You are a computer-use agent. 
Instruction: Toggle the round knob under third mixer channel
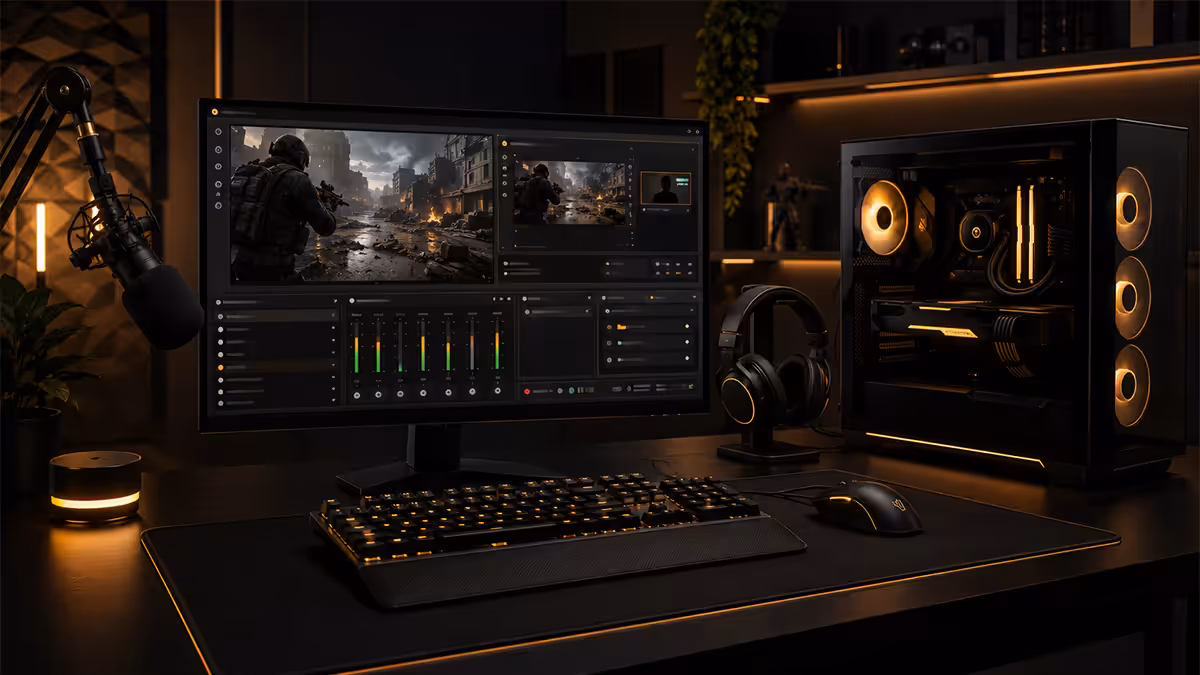click(400, 393)
